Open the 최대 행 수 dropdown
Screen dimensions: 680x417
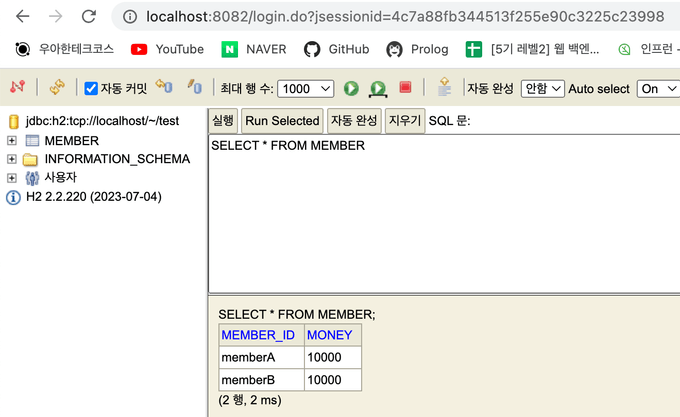305,89
